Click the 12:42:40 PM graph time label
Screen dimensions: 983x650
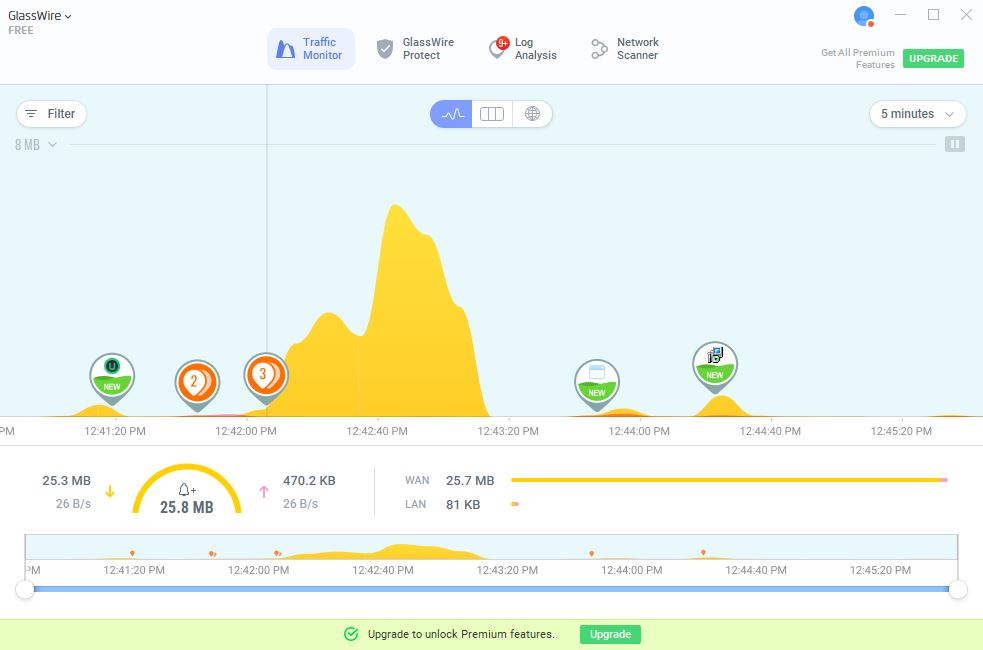(x=377, y=431)
